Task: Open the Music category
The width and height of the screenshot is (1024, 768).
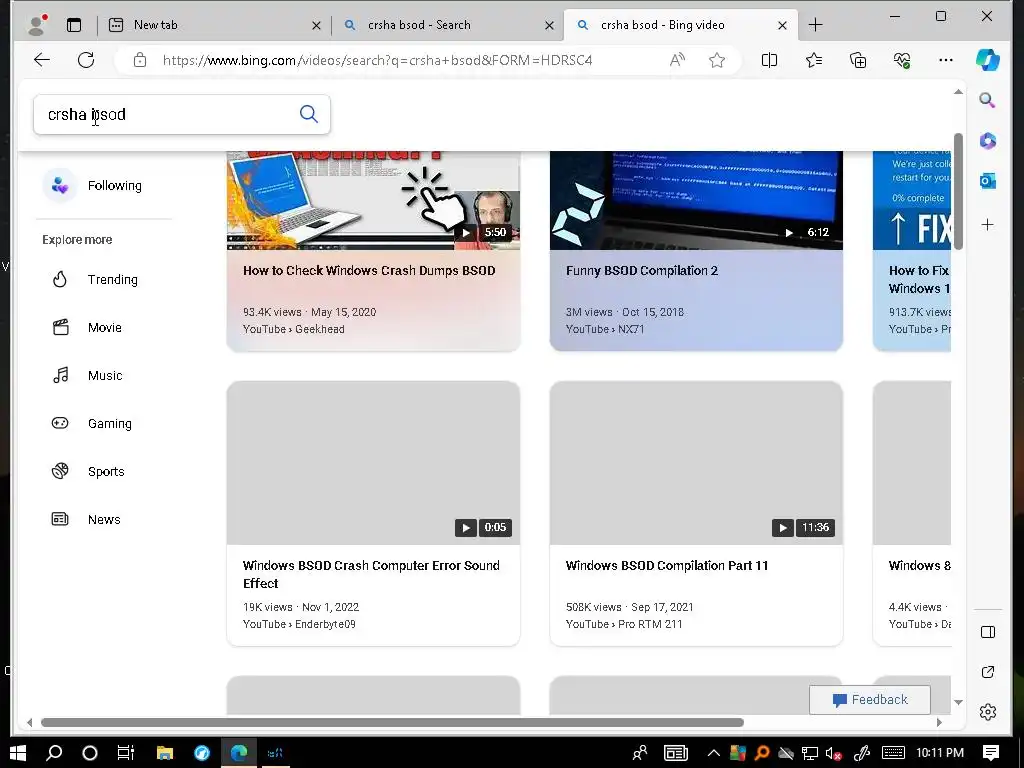Action: coord(87,376)
